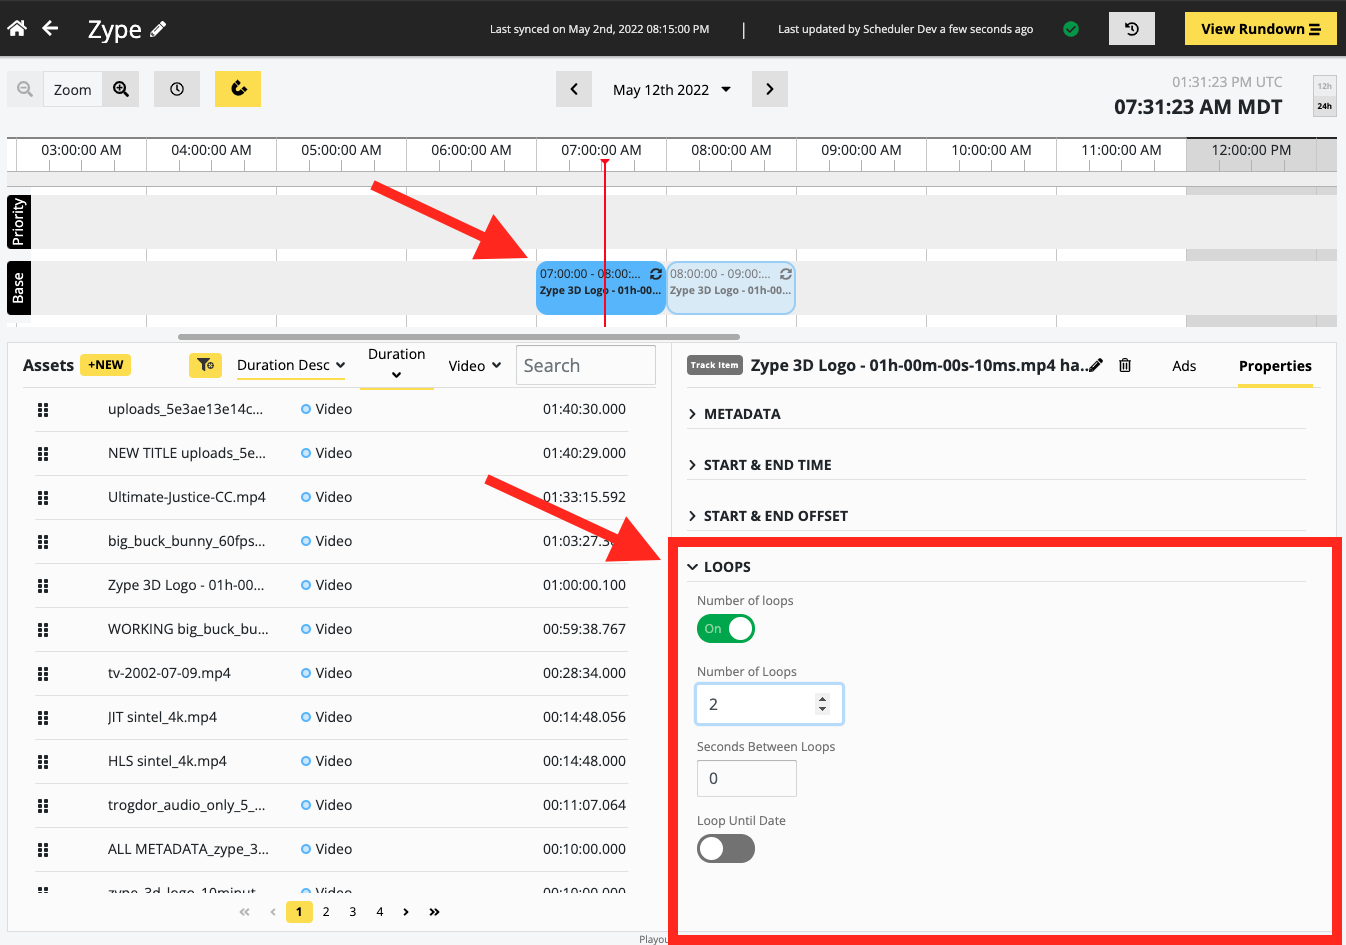Grab drag handle for tv-2002-07-09.mp4
This screenshot has width=1346, height=945.
[43, 674]
